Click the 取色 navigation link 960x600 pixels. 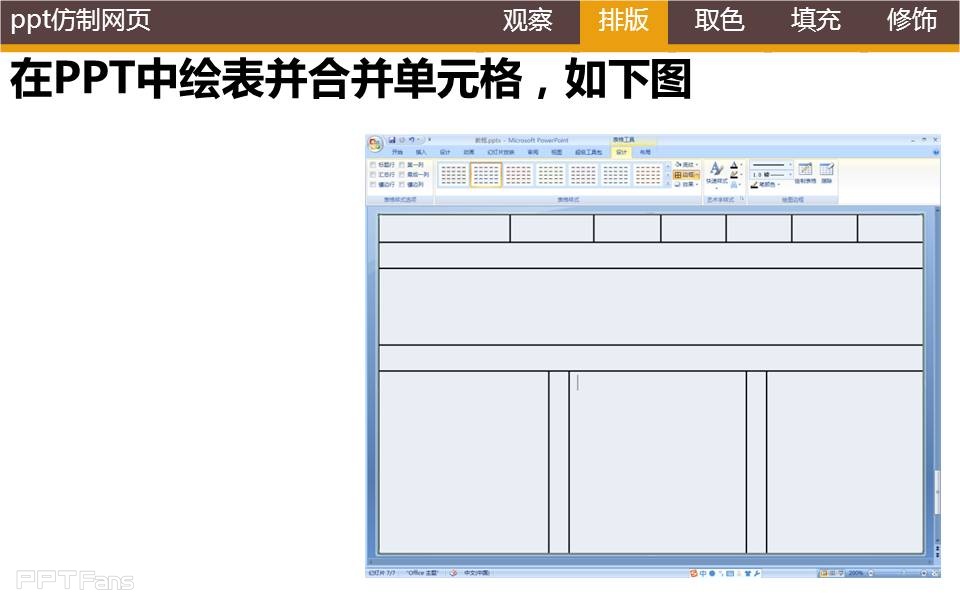719,21
